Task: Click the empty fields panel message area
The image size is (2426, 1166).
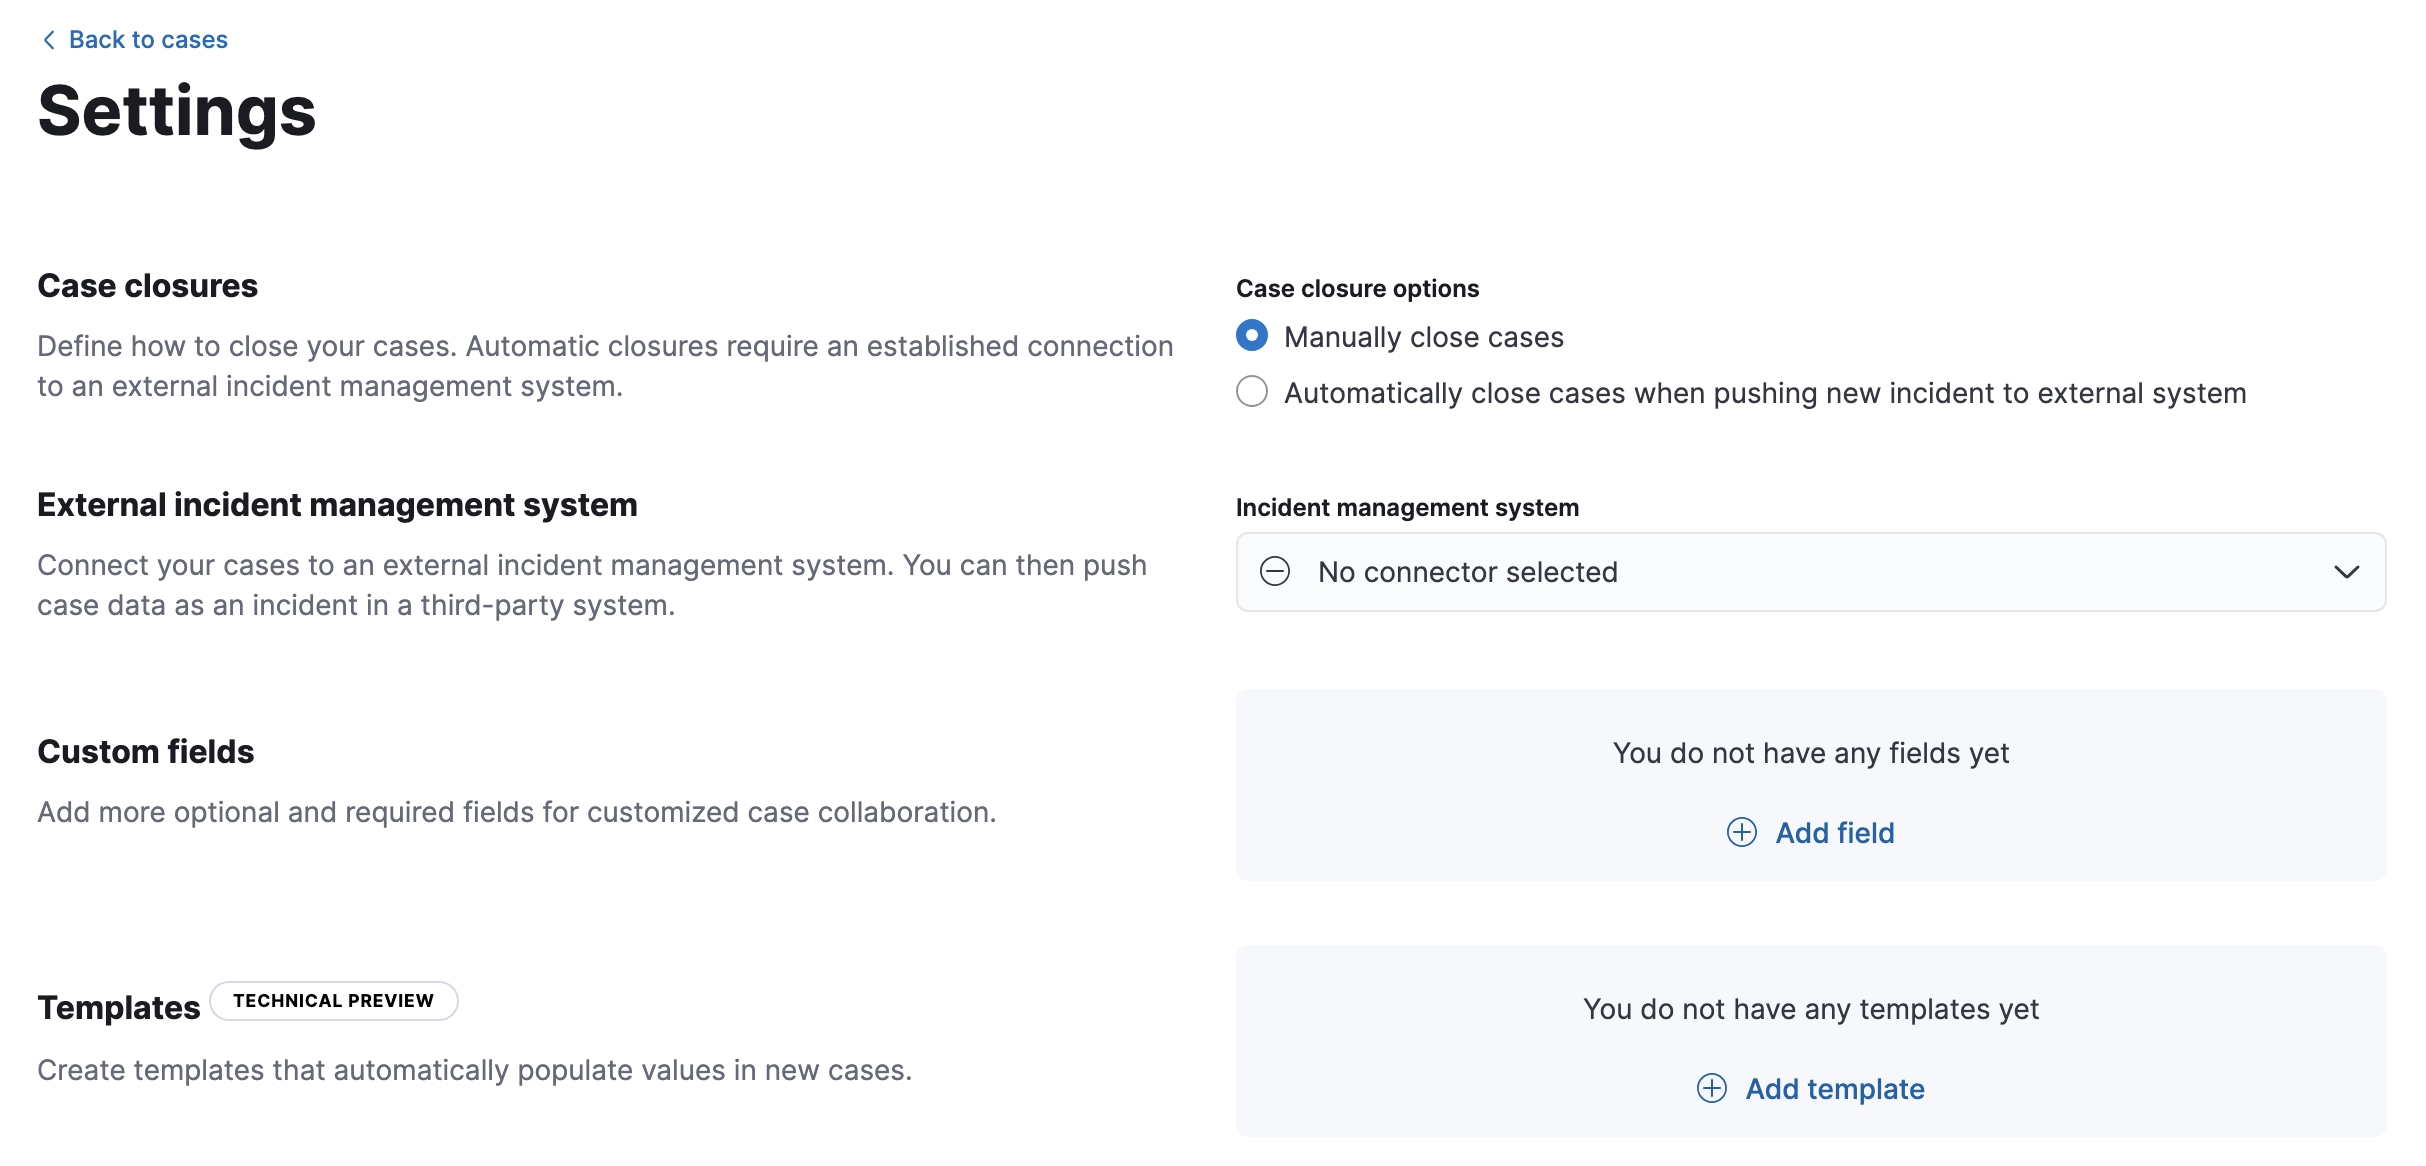Action: pos(1810,753)
